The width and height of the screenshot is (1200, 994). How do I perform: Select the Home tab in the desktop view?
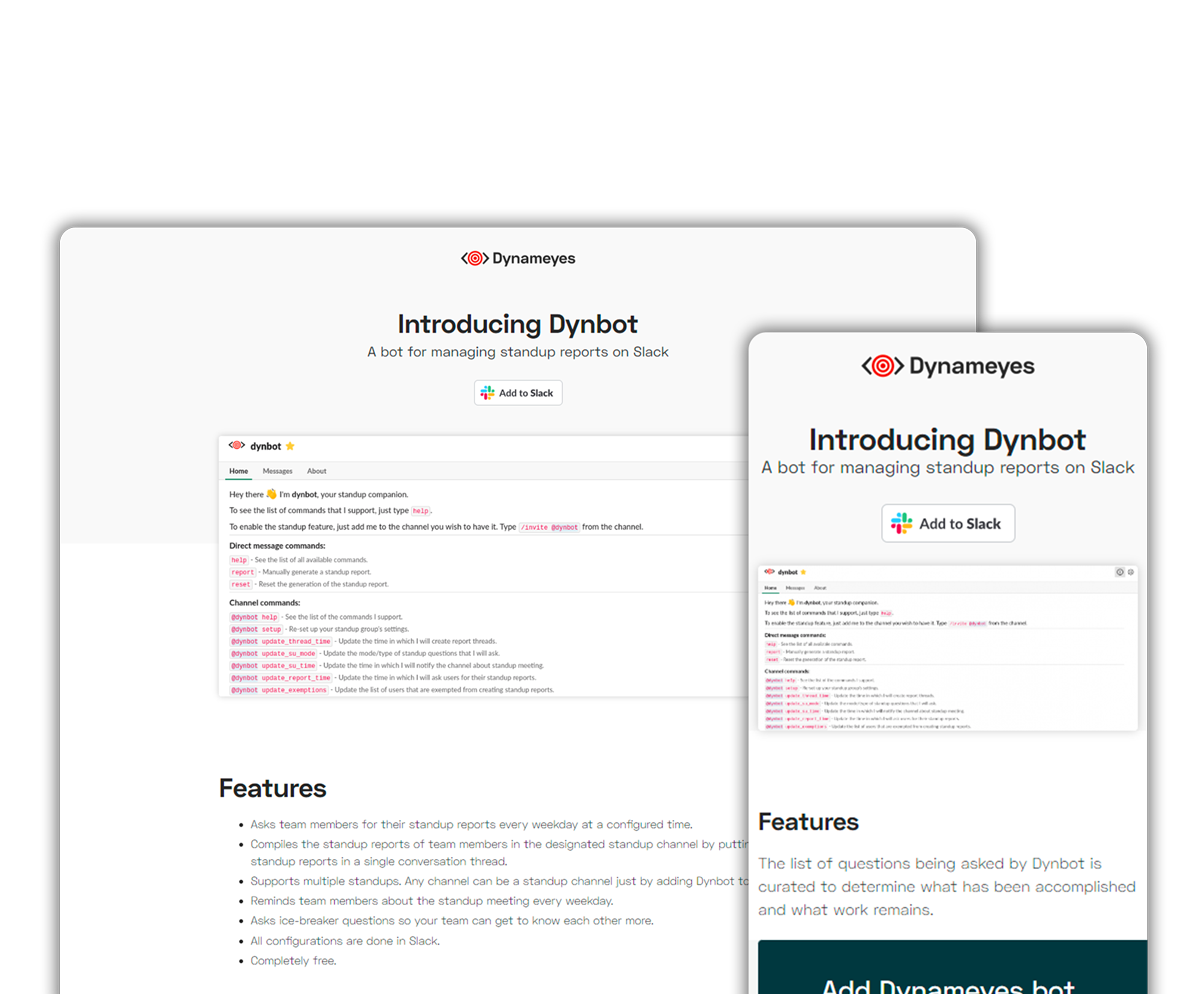238,471
